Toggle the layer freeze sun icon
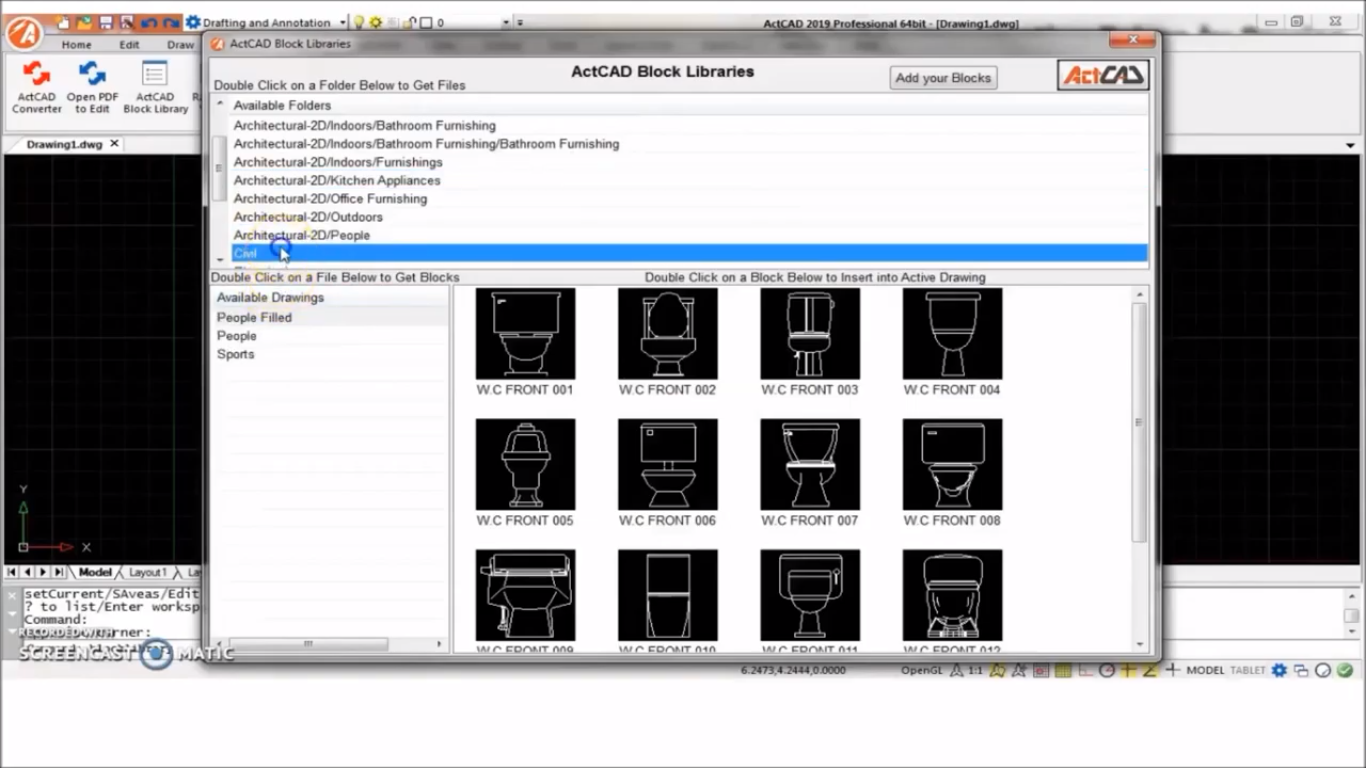The image size is (1366, 768). (376, 22)
